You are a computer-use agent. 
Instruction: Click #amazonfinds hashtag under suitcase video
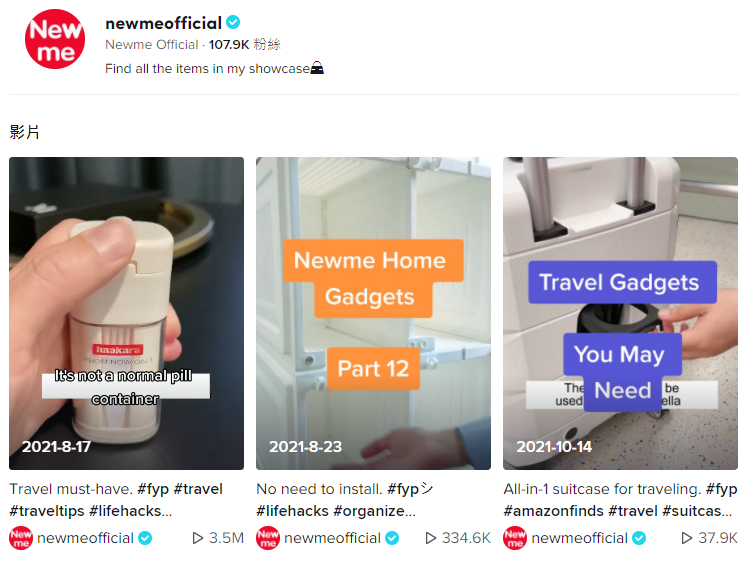tap(554, 511)
